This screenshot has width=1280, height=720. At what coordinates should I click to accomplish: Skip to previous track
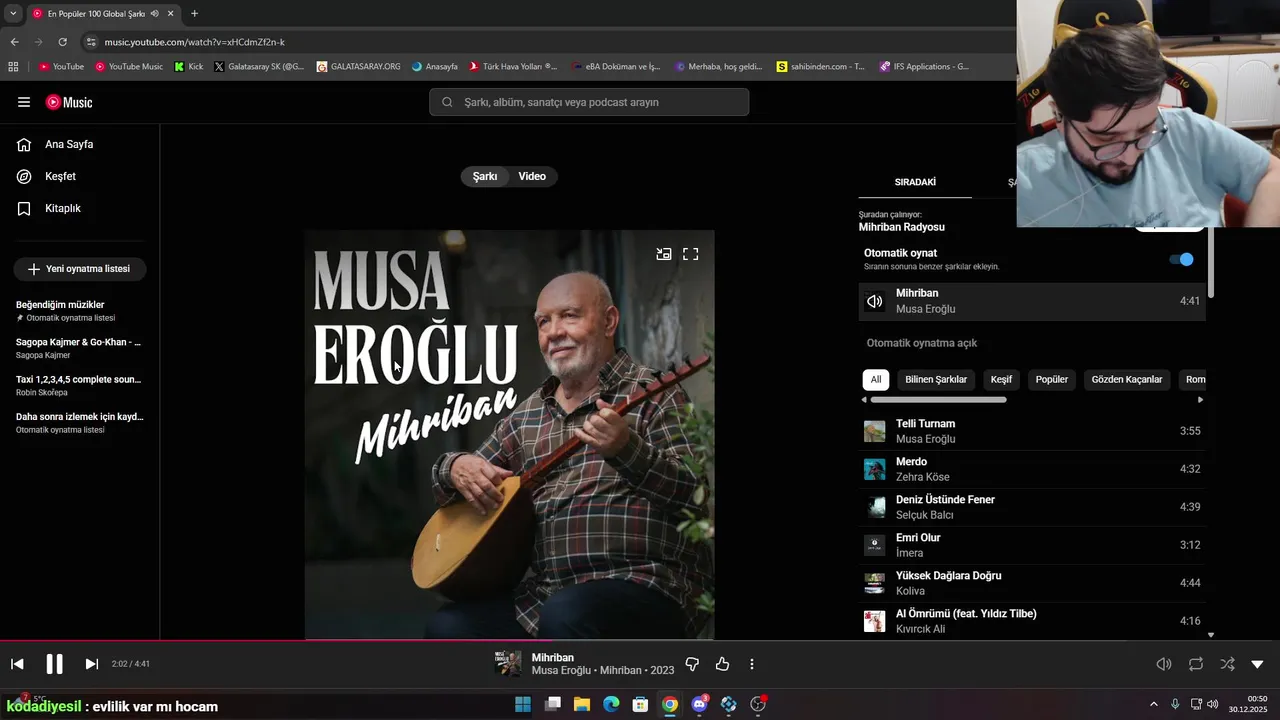point(17,664)
